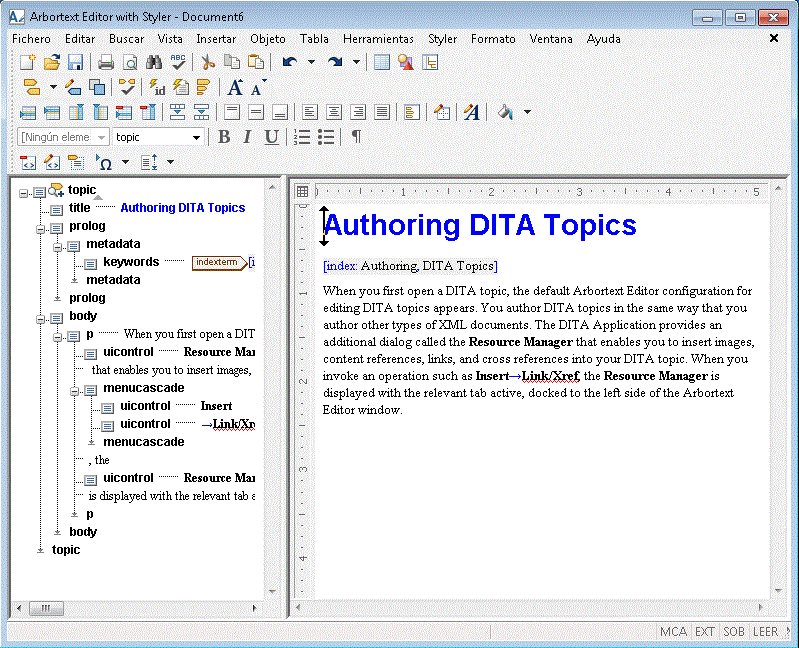Click the Paste clipboard icon
This screenshot has height=648, width=799.
click(x=256, y=62)
